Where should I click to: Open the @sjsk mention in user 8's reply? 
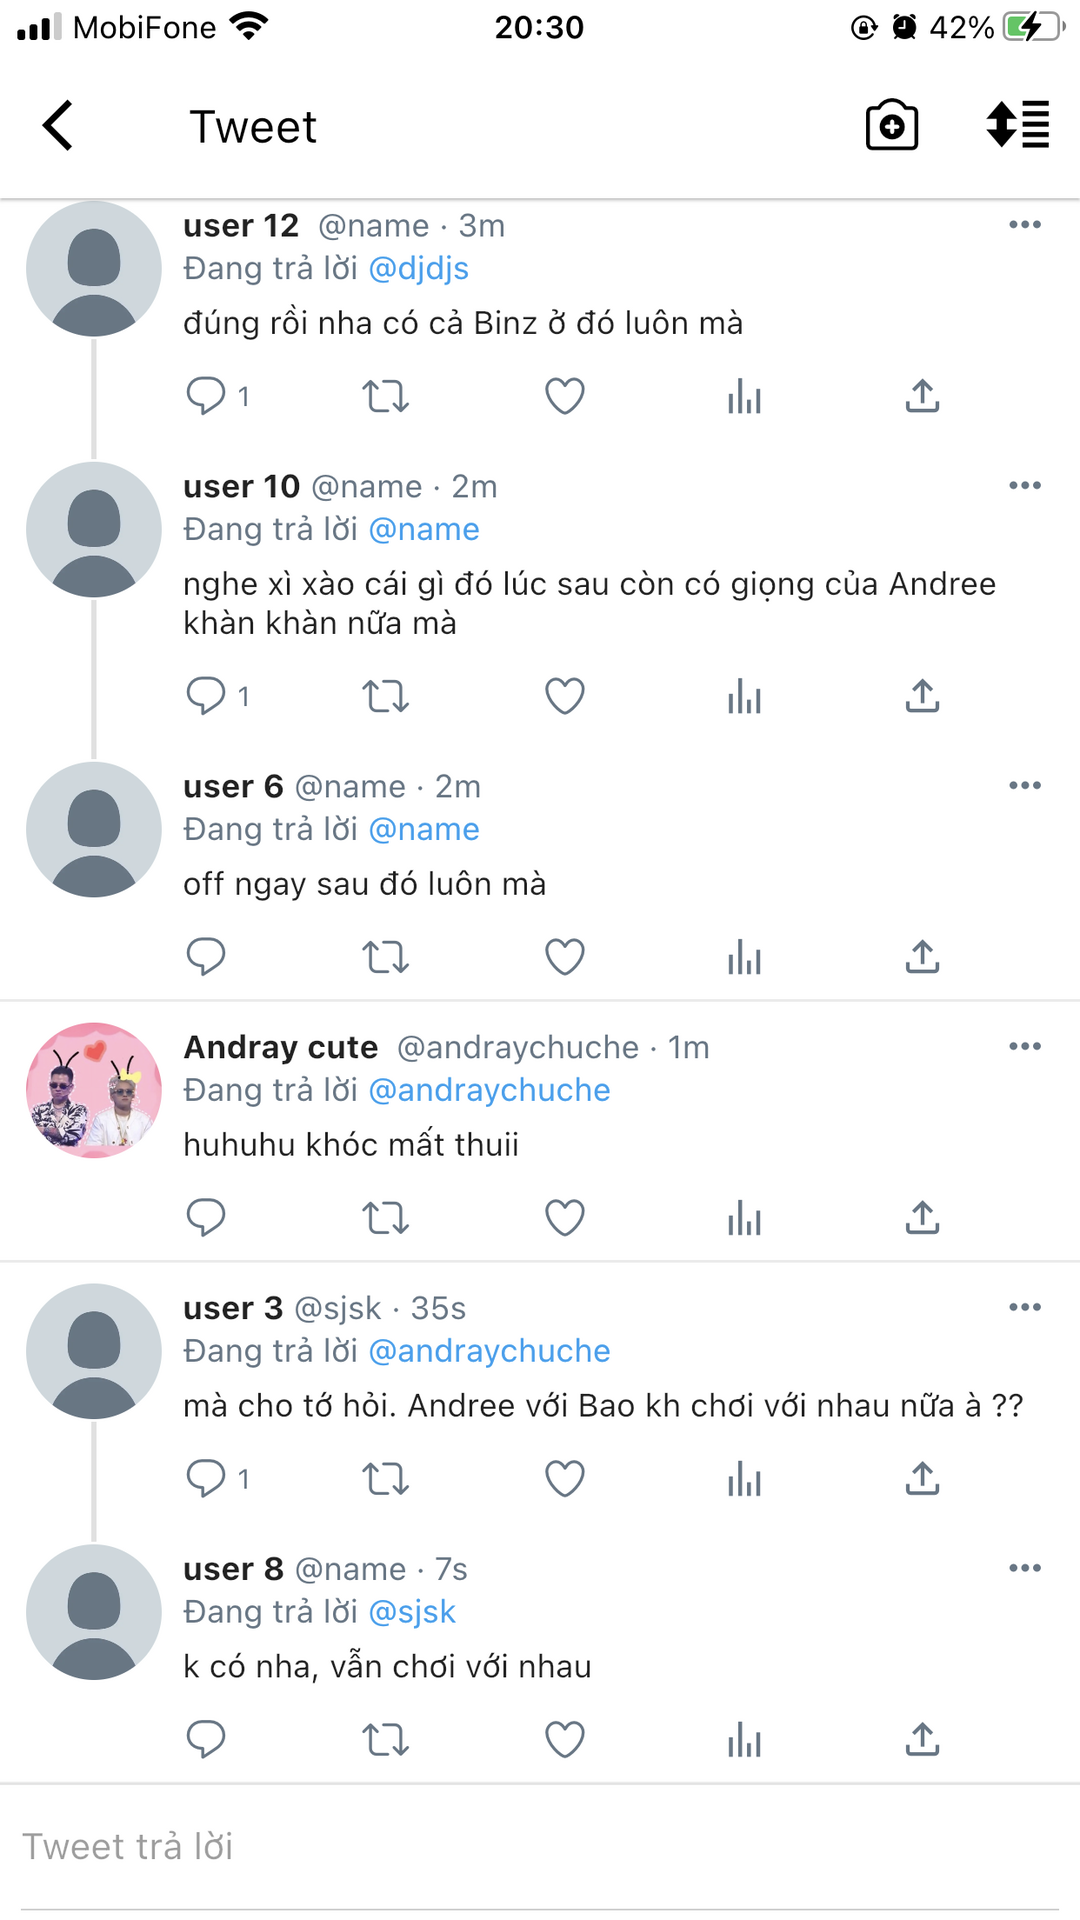(x=412, y=1612)
